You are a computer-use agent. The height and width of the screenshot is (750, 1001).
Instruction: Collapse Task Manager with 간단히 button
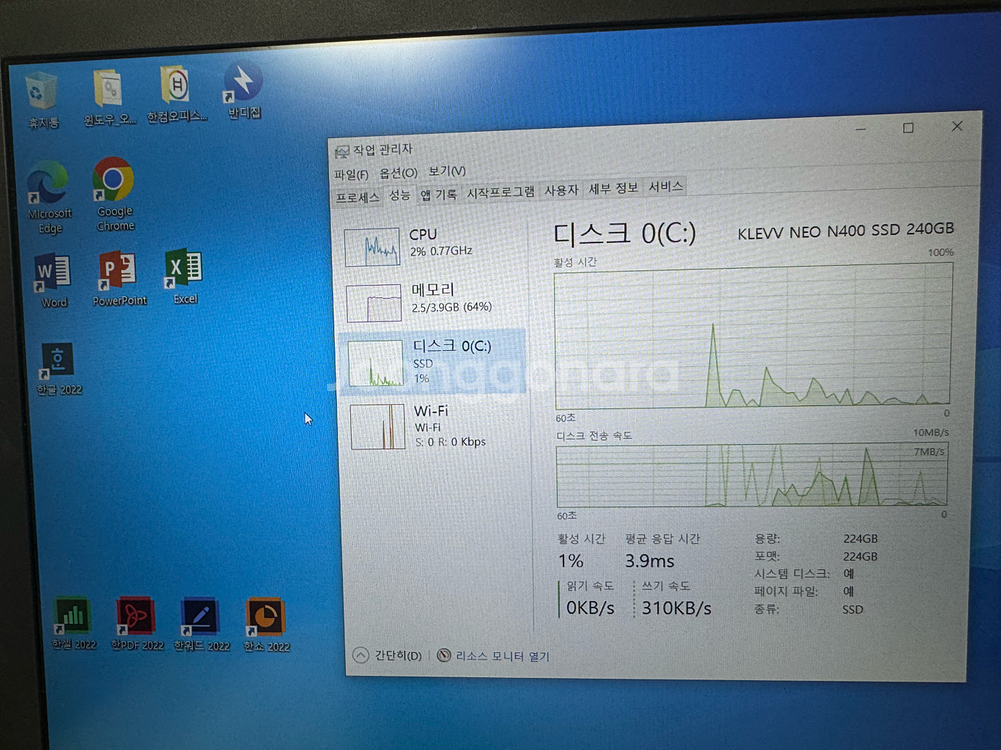(387, 656)
